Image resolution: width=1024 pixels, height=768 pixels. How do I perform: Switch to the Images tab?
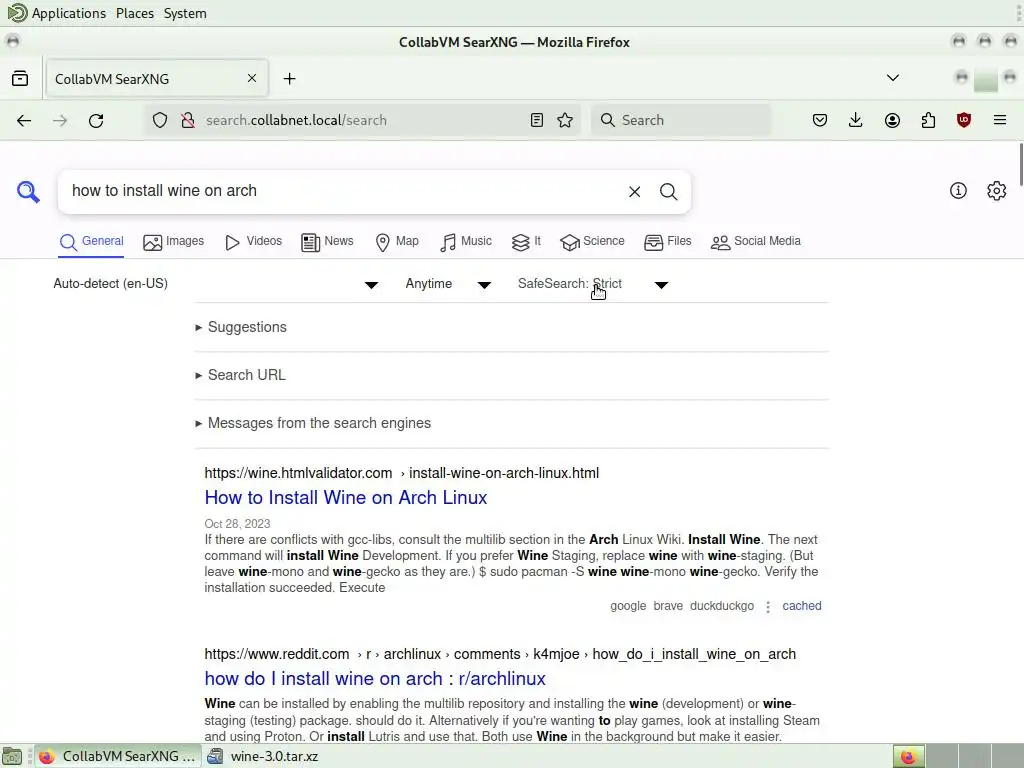pos(174,242)
